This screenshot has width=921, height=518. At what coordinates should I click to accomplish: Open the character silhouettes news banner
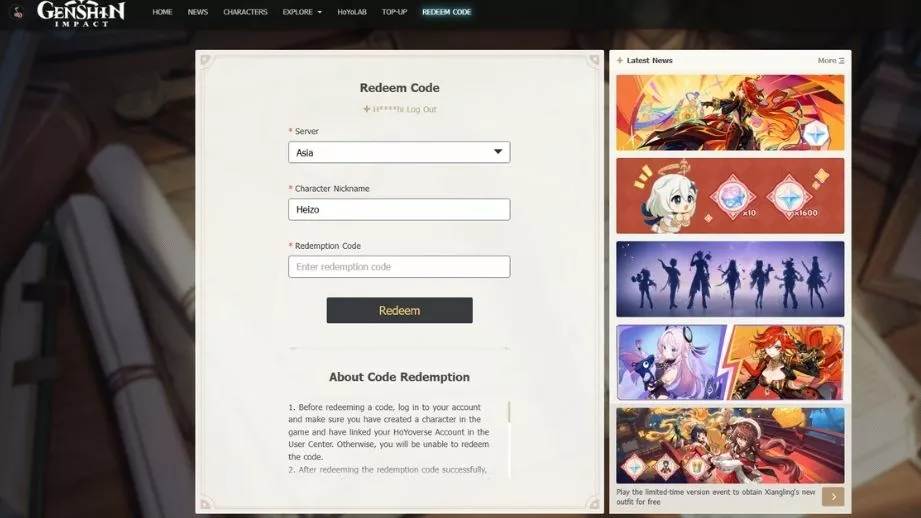(730, 279)
